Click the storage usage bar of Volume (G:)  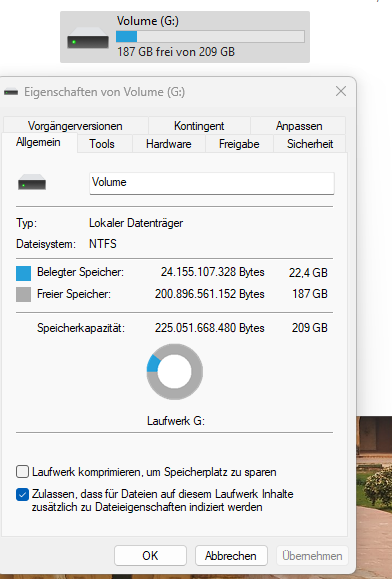[210, 37]
